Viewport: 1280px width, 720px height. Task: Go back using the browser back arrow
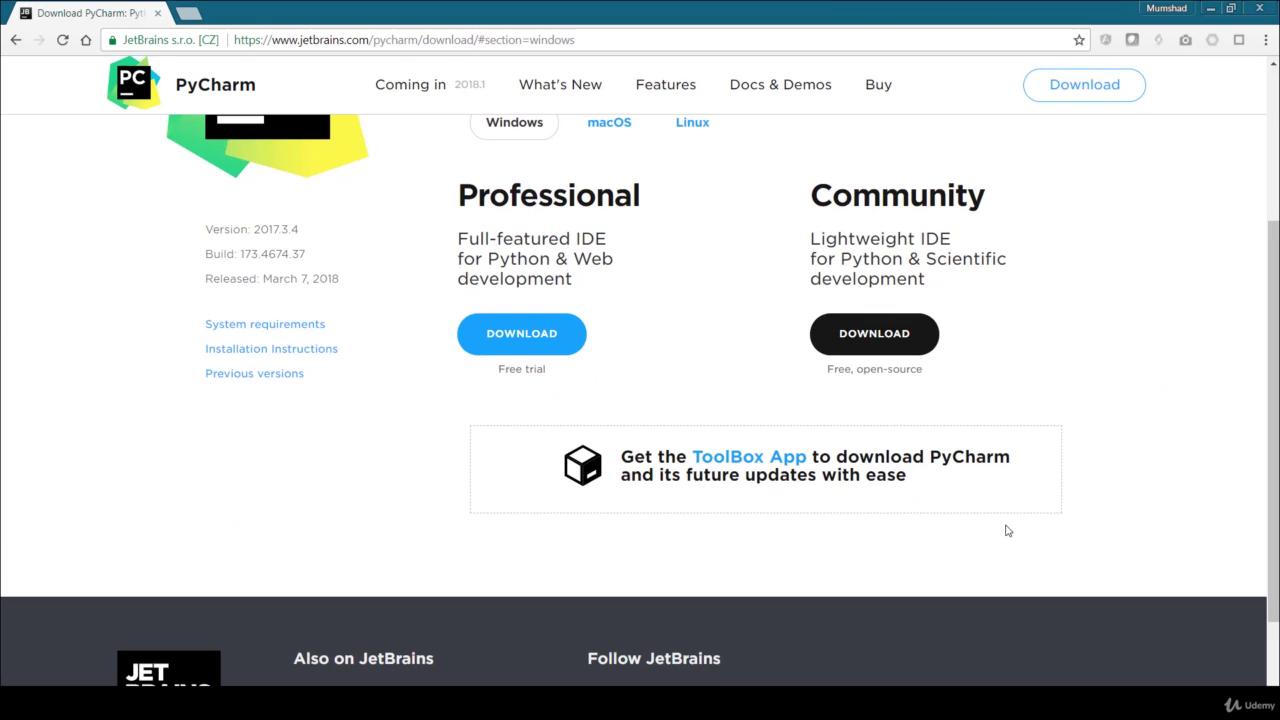coord(16,40)
